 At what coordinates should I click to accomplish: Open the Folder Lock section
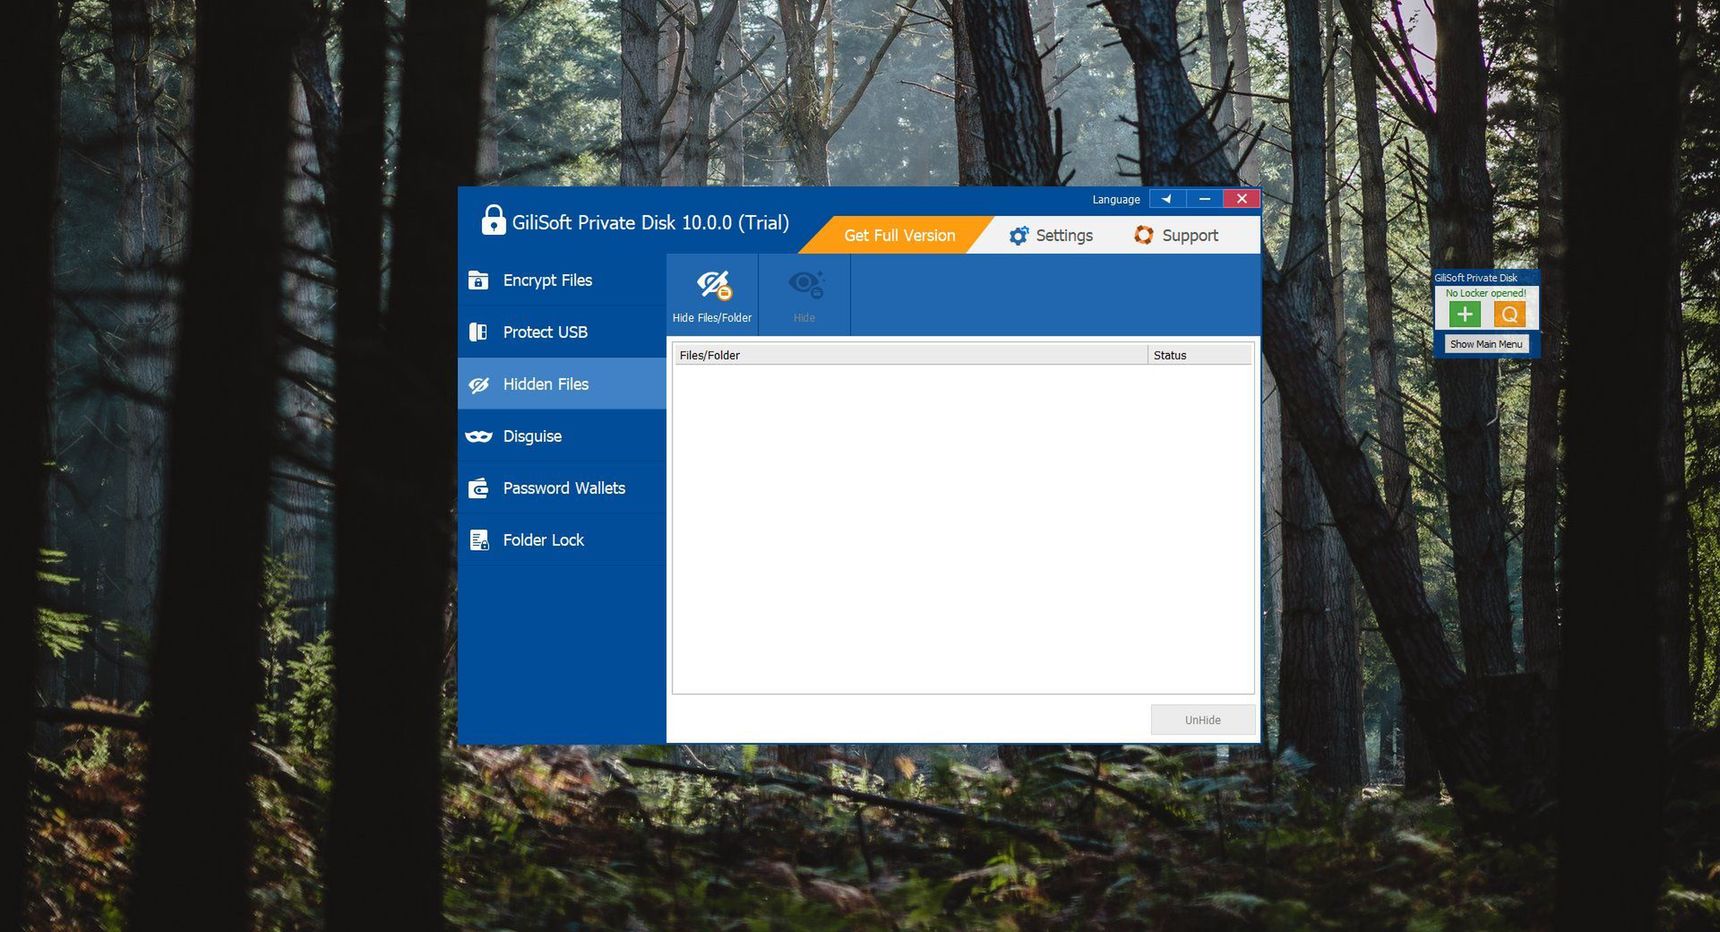click(x=562, y=540)
